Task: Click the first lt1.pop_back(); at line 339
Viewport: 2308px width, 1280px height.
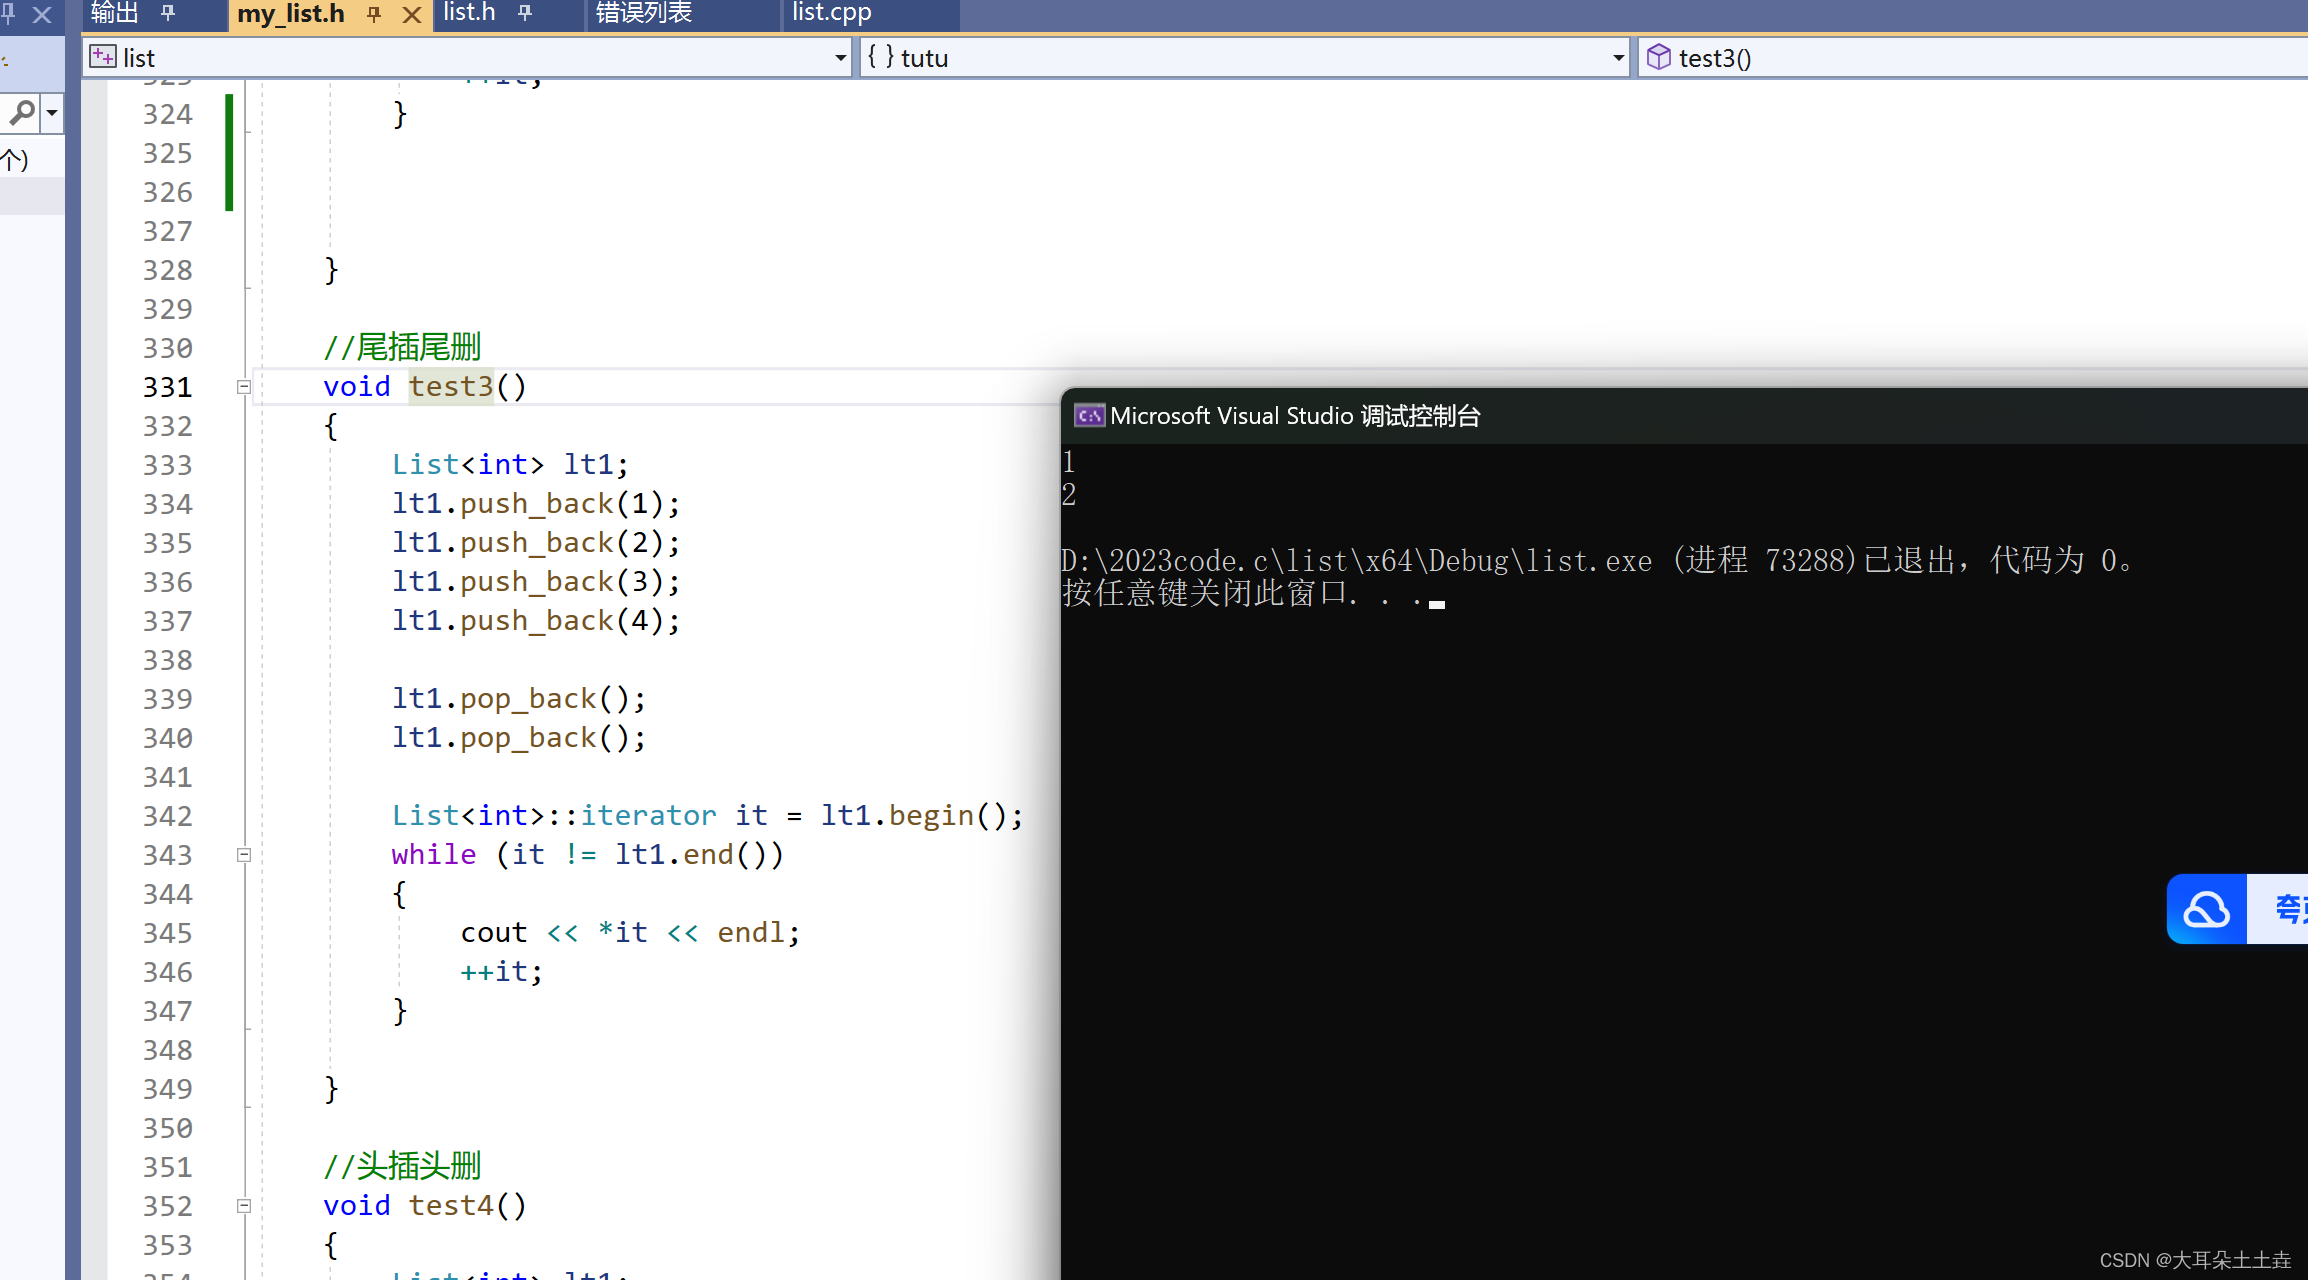Action: coord(519,699)
